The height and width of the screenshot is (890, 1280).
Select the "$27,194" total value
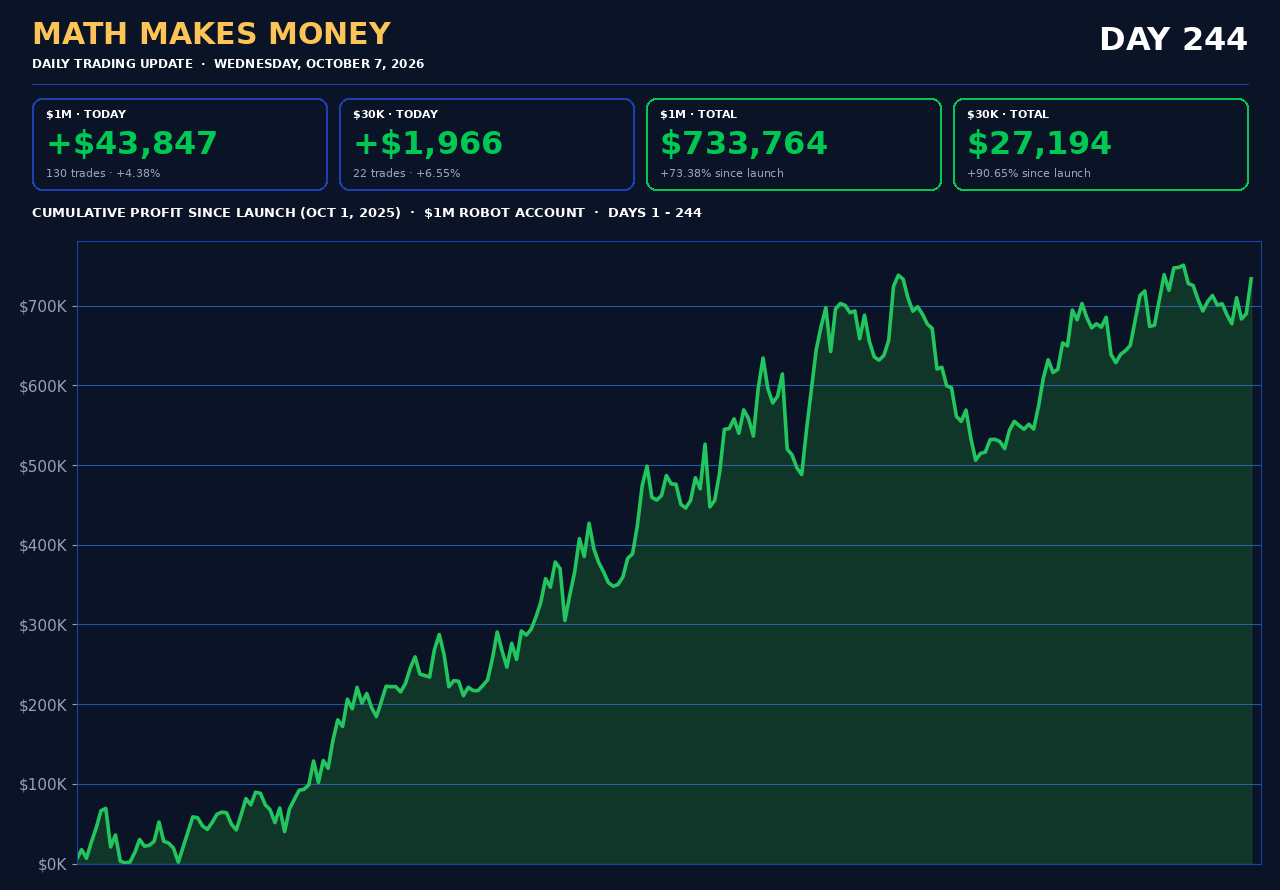coord(1039,144)
